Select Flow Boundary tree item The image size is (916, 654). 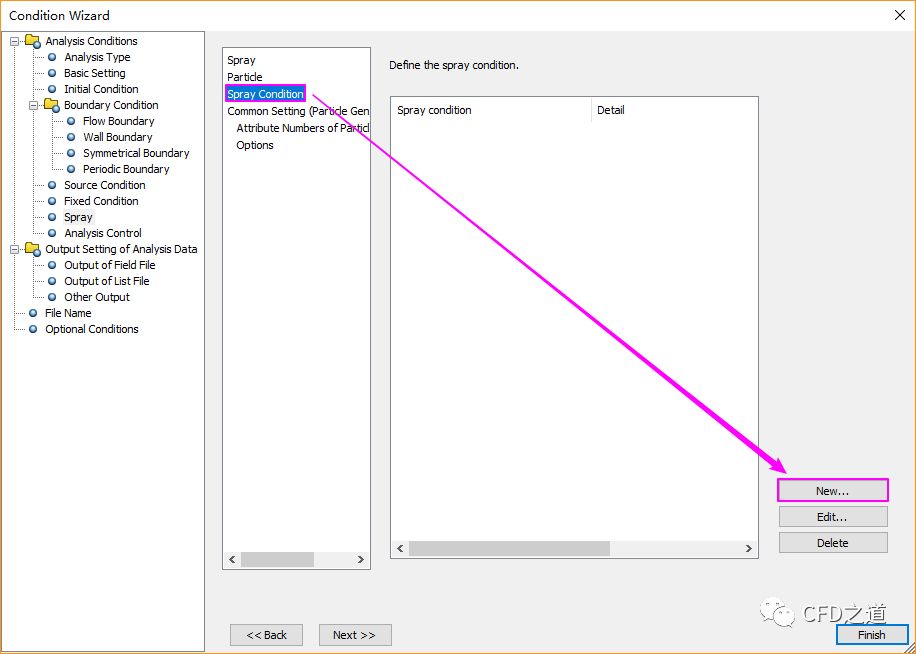119,121
